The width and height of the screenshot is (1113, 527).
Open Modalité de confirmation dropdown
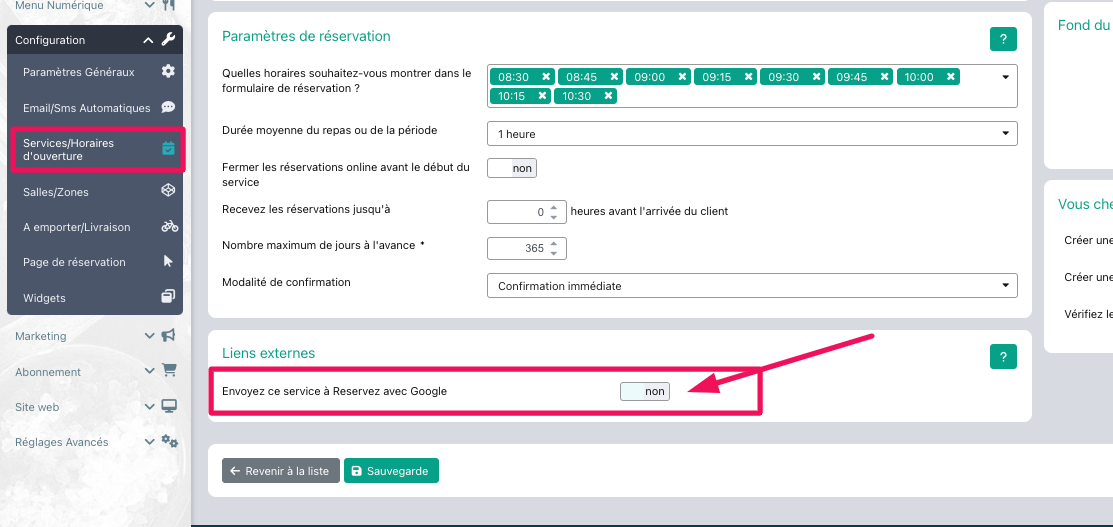point(752,286)
